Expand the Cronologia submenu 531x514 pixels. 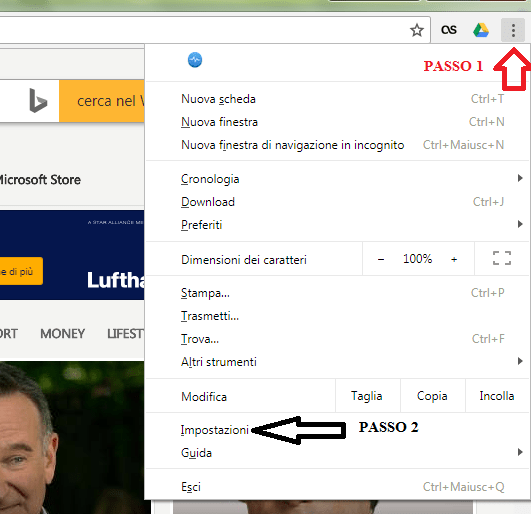pos(337,179)
